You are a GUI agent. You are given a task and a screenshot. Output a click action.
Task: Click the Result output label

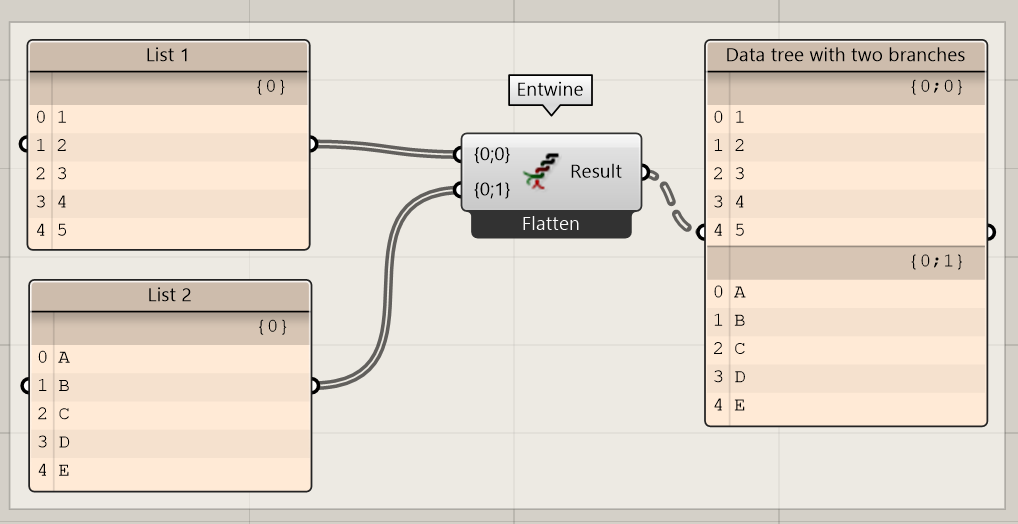point(596,172)
